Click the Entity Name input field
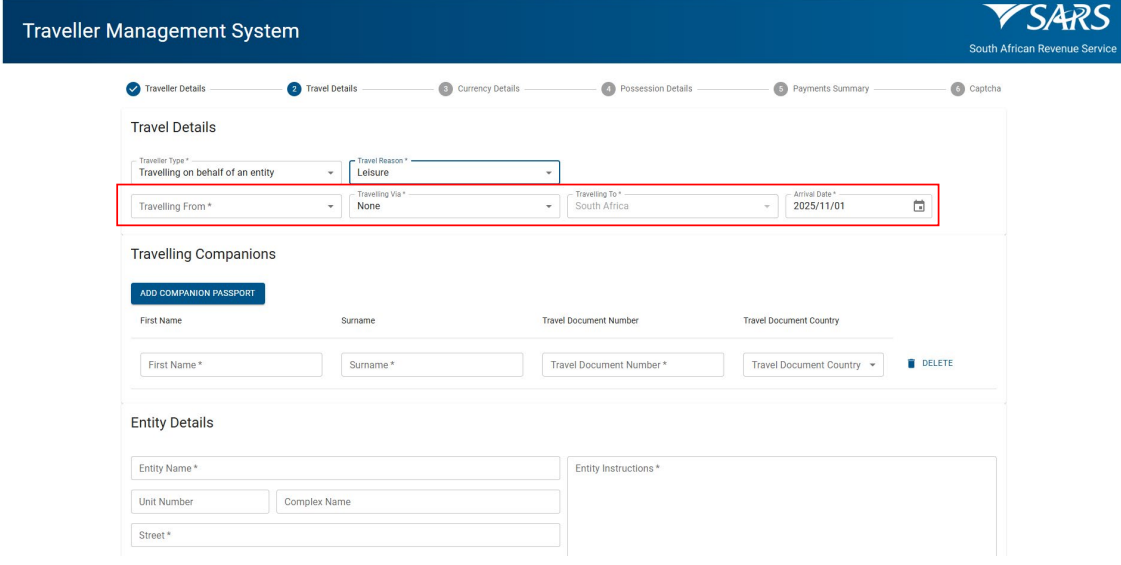Screen dimensions: 1121x565 345,469
